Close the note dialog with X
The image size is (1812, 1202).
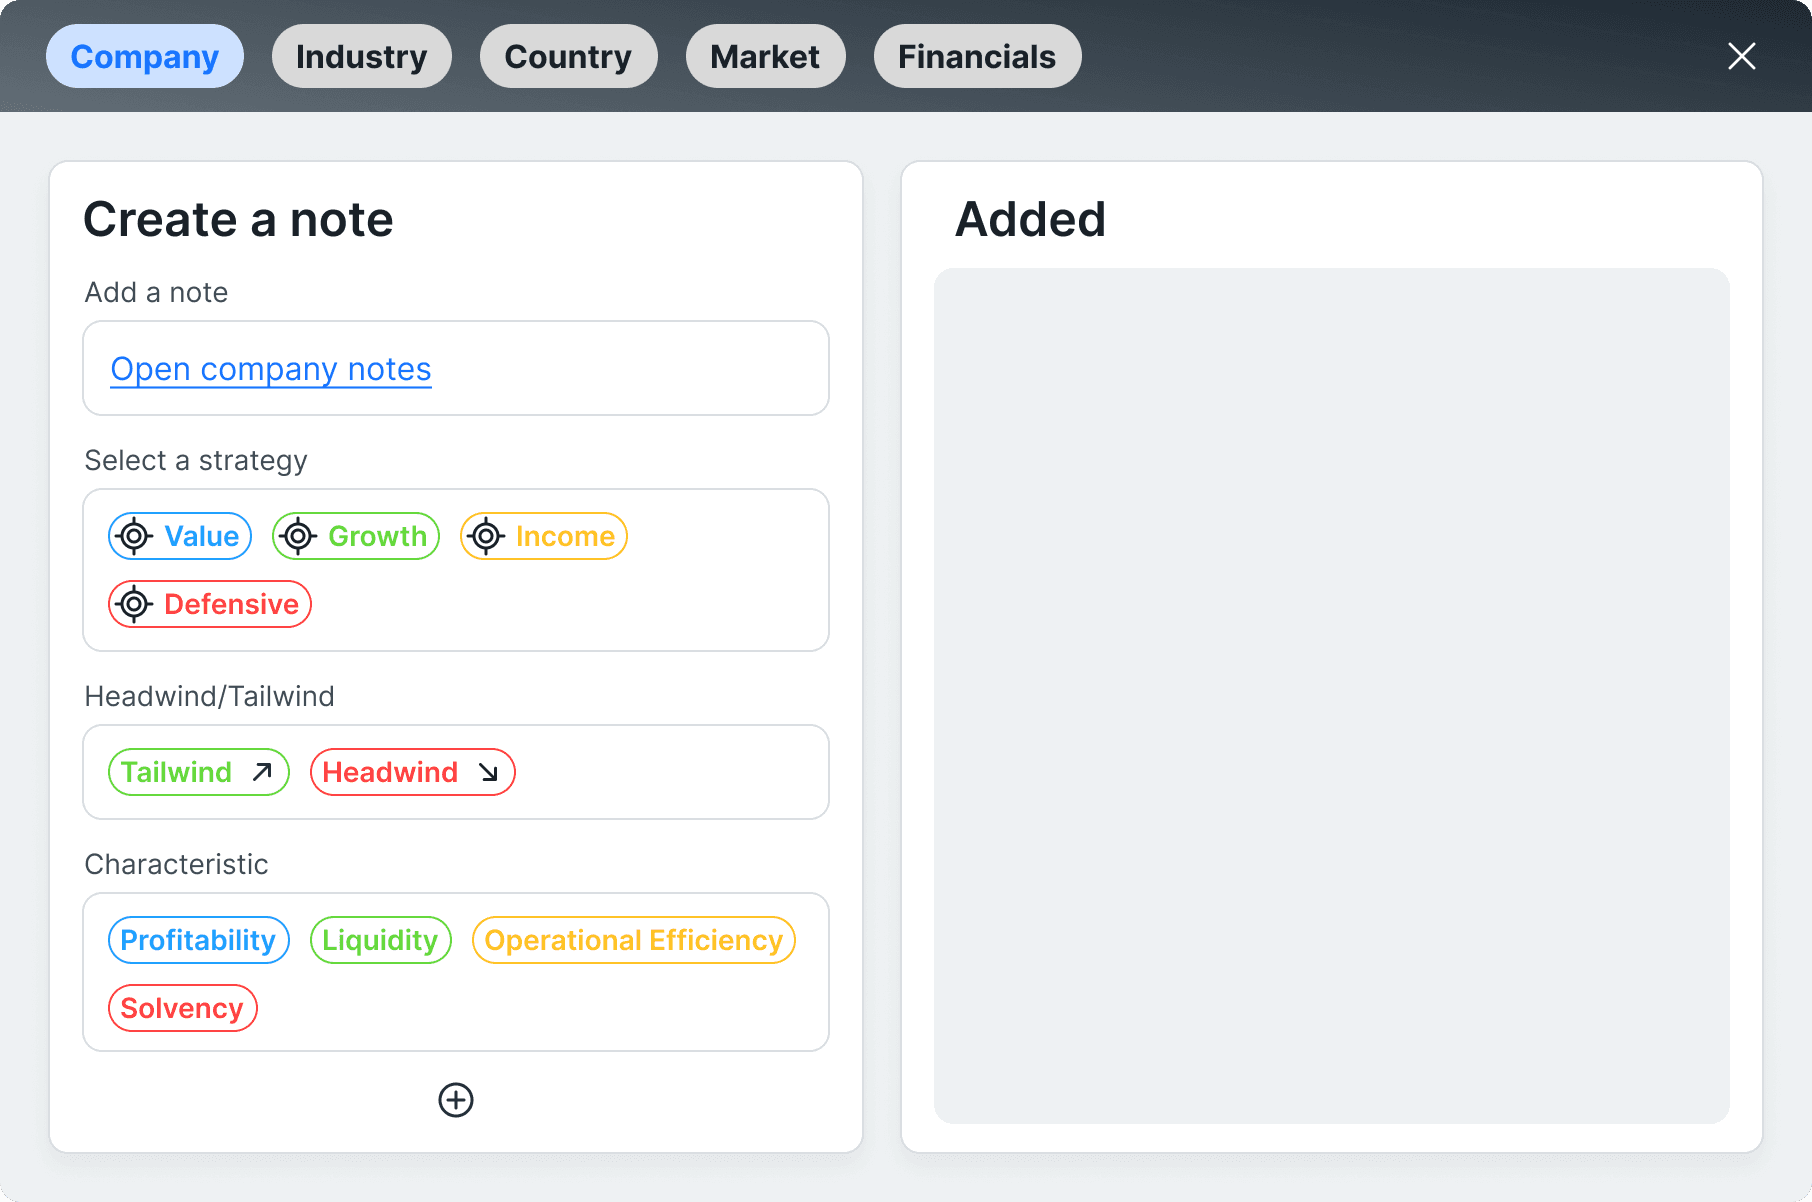(1742, 56)
